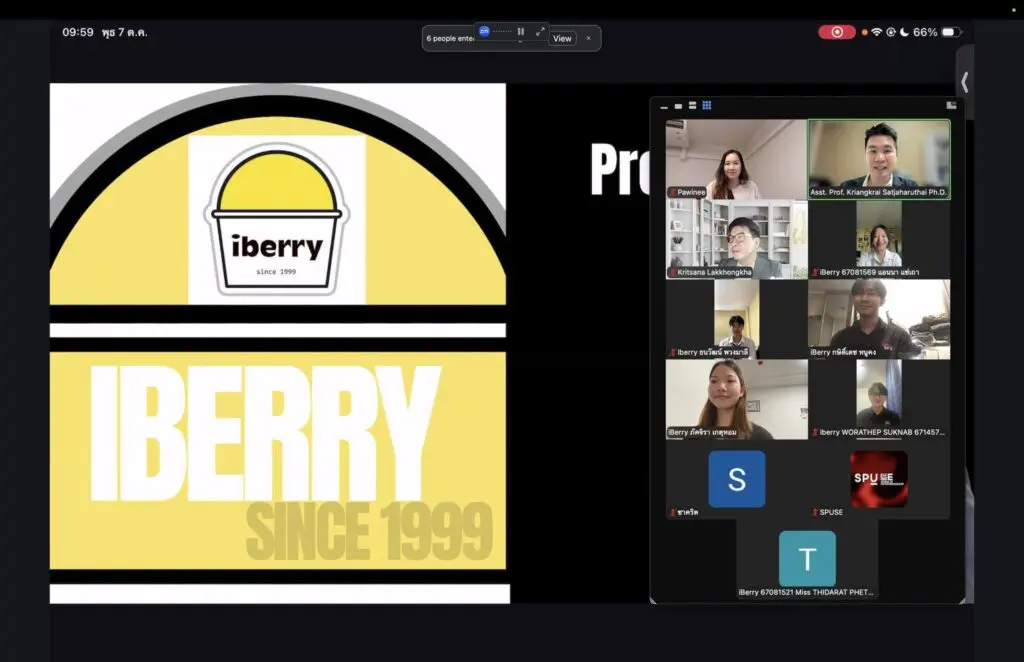Screen dimensions: 1024x662
Task: Click the '6 people ente' notification text
Action: pos(450,39)
